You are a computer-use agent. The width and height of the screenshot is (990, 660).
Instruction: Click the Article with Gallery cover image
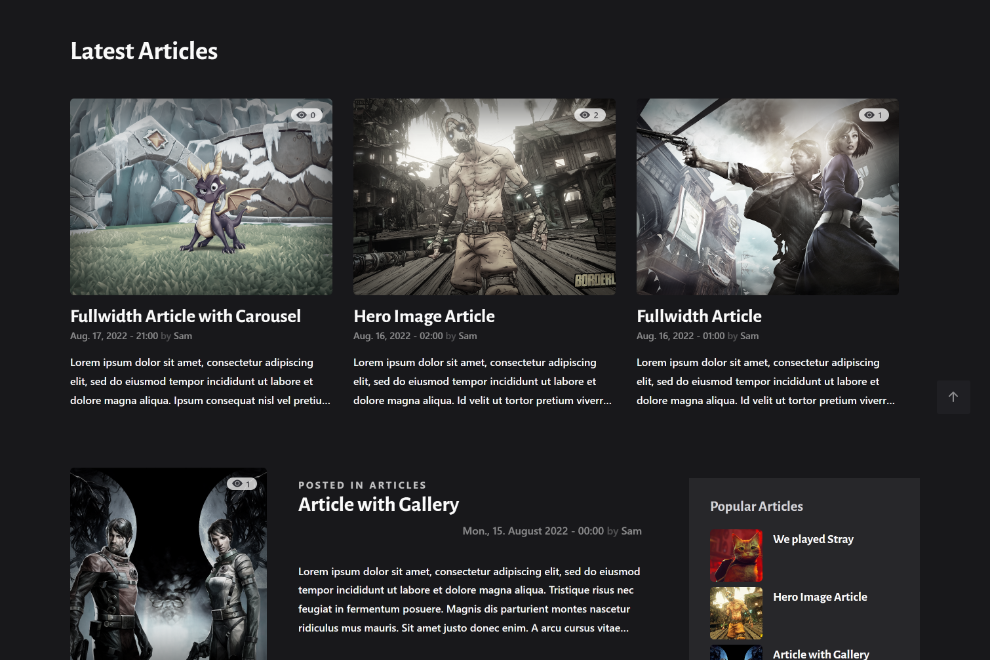click(x=169, y=564)
